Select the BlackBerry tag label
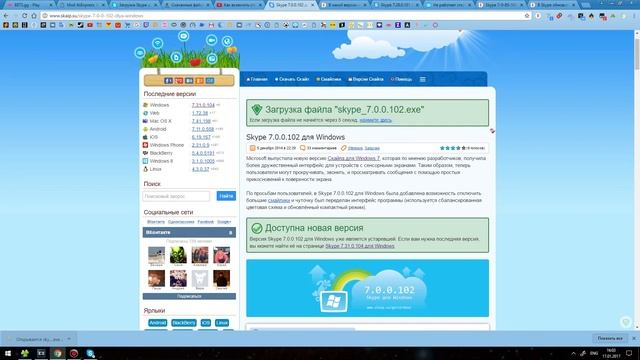This screenshot has width=640, height=360. 184,323
